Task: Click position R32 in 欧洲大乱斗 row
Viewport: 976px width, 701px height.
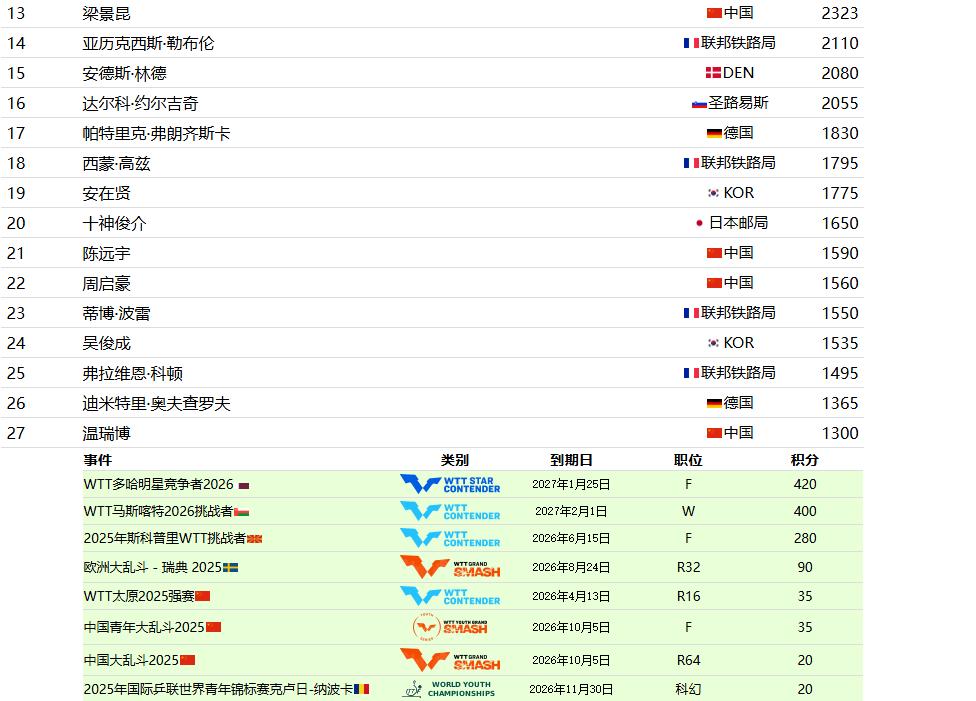Action: click(688, 567)
